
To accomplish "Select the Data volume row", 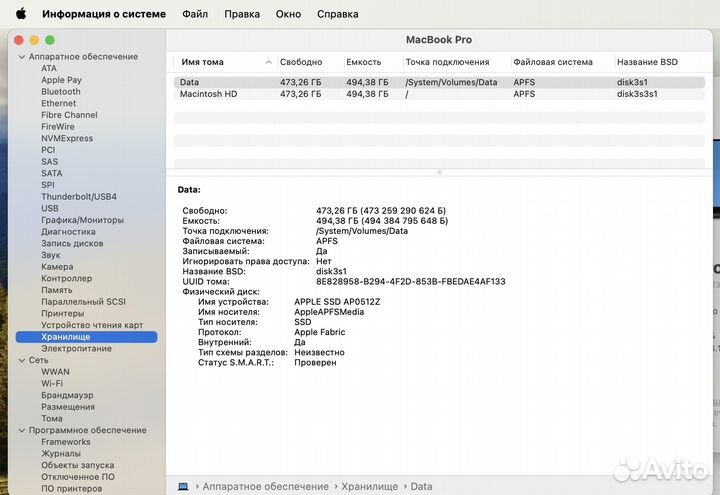I will click(439, 82).
